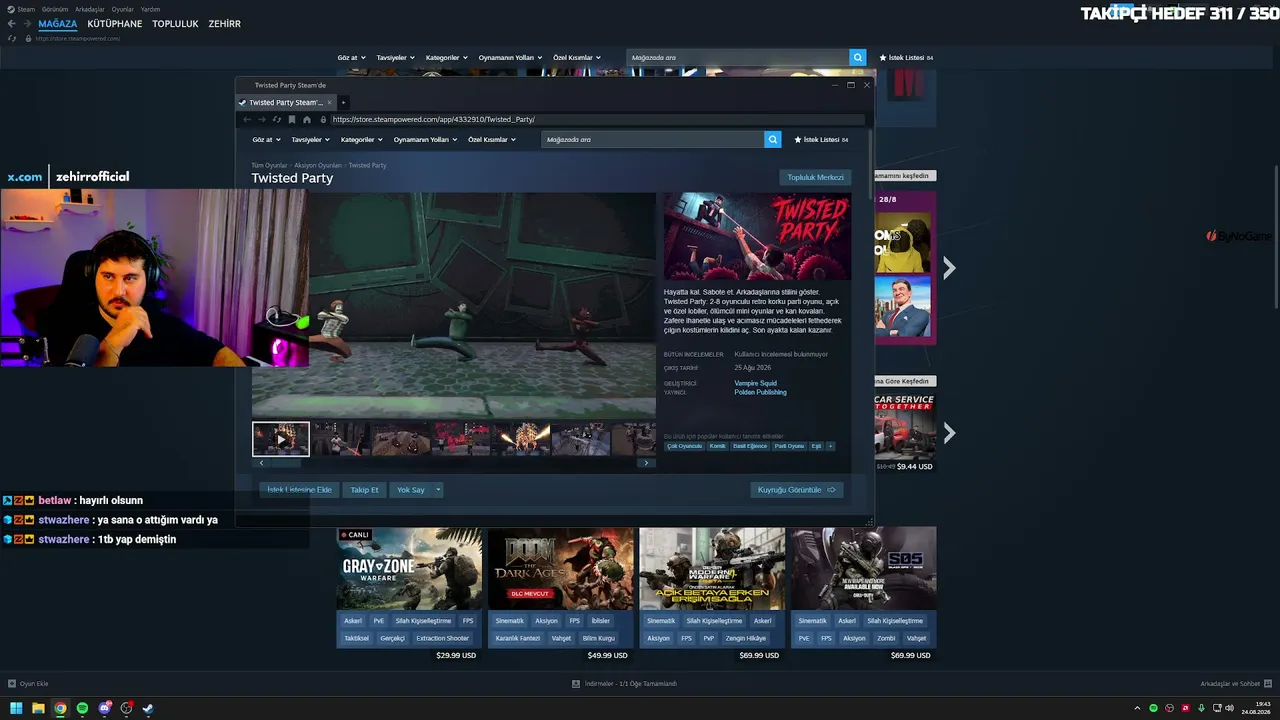Image resolution: width=1280 pixels, height=720 pixels.
Task: Open Arkadaşlar ve Sohbet panel
Action: pyautogui.click(x=1234, y=684)
